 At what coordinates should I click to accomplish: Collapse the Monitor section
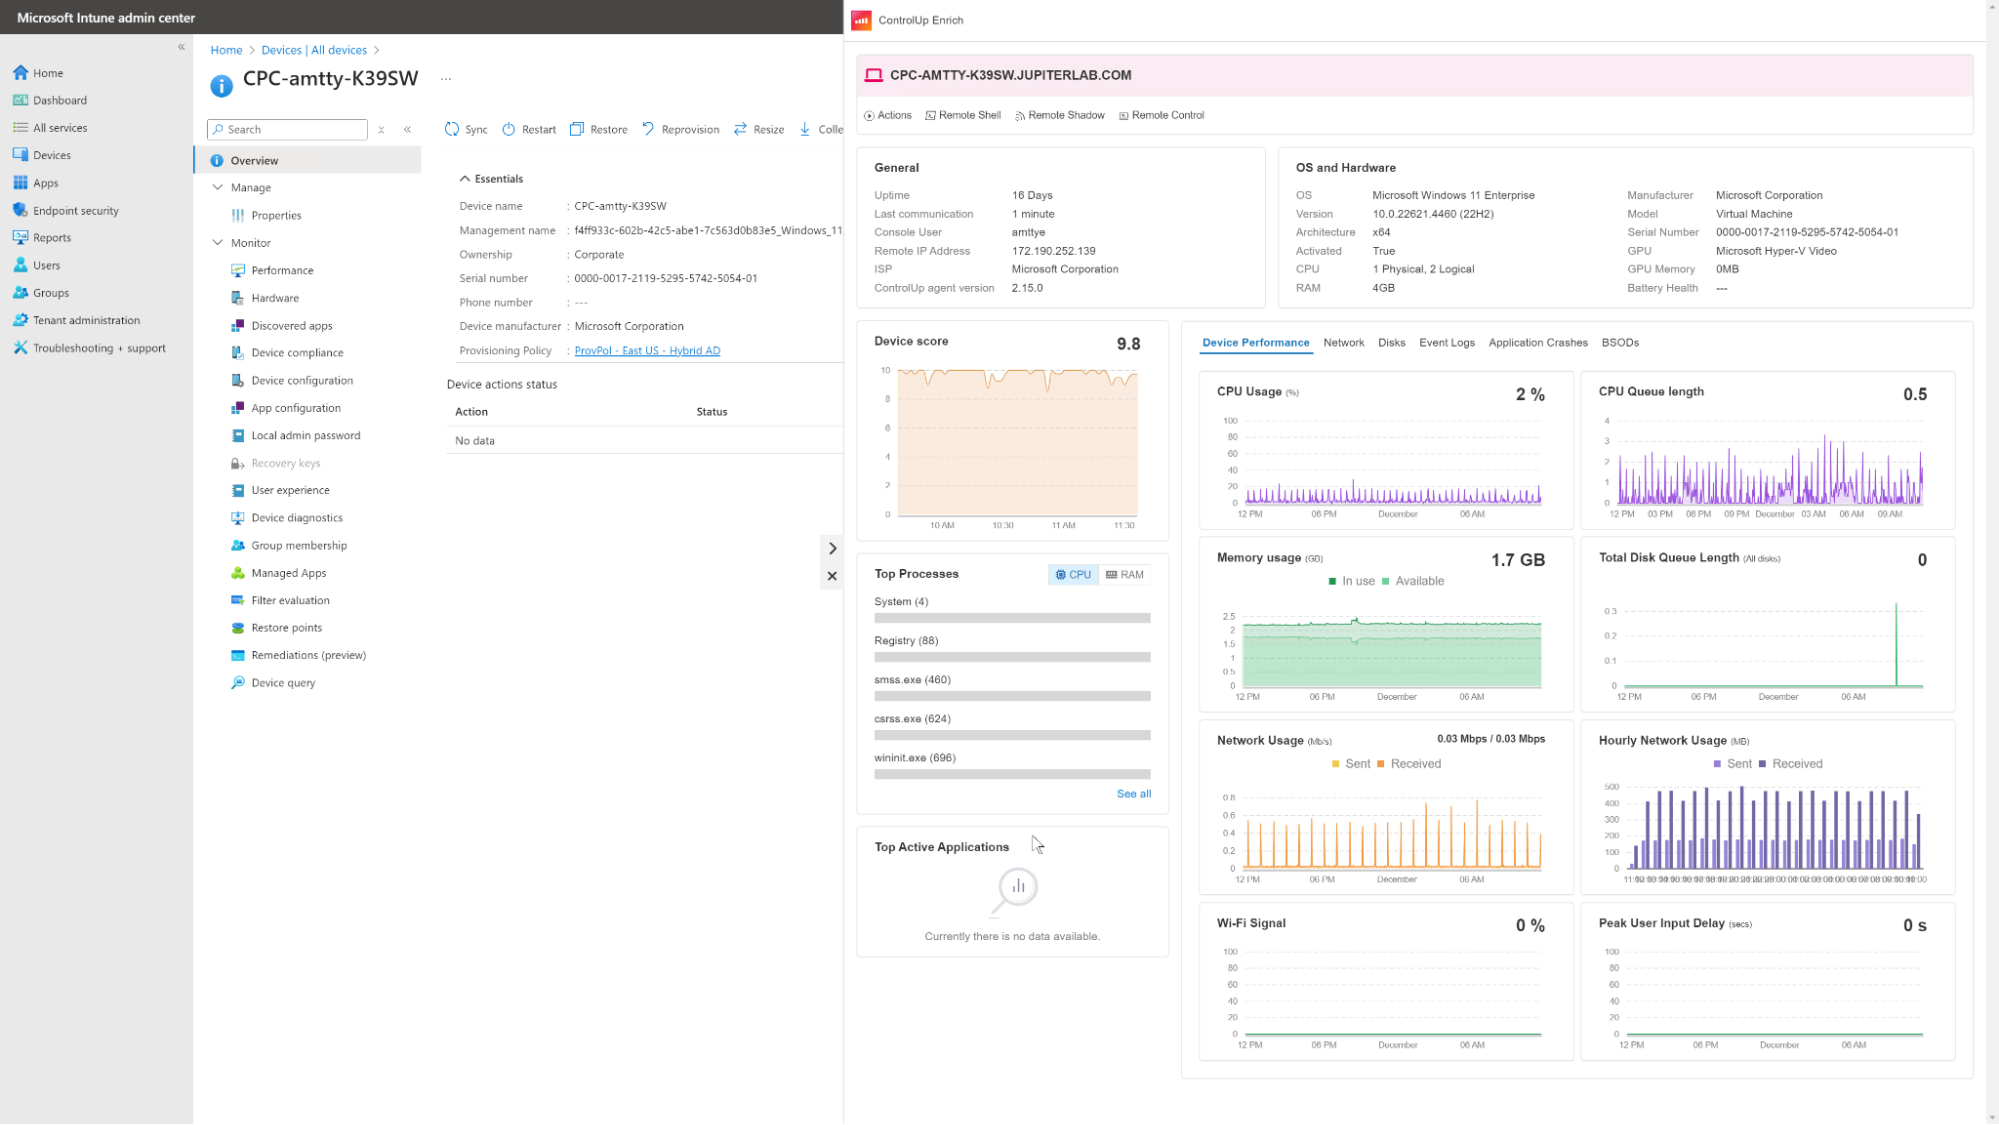click(x=217, y=242)
